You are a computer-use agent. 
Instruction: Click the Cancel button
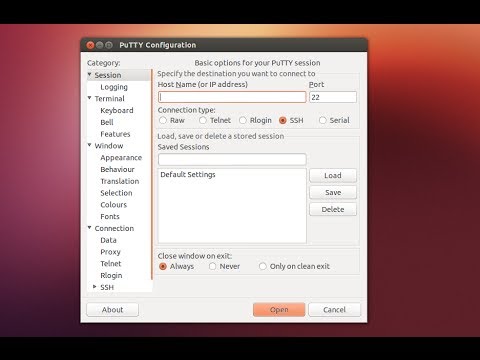(334, 310)
